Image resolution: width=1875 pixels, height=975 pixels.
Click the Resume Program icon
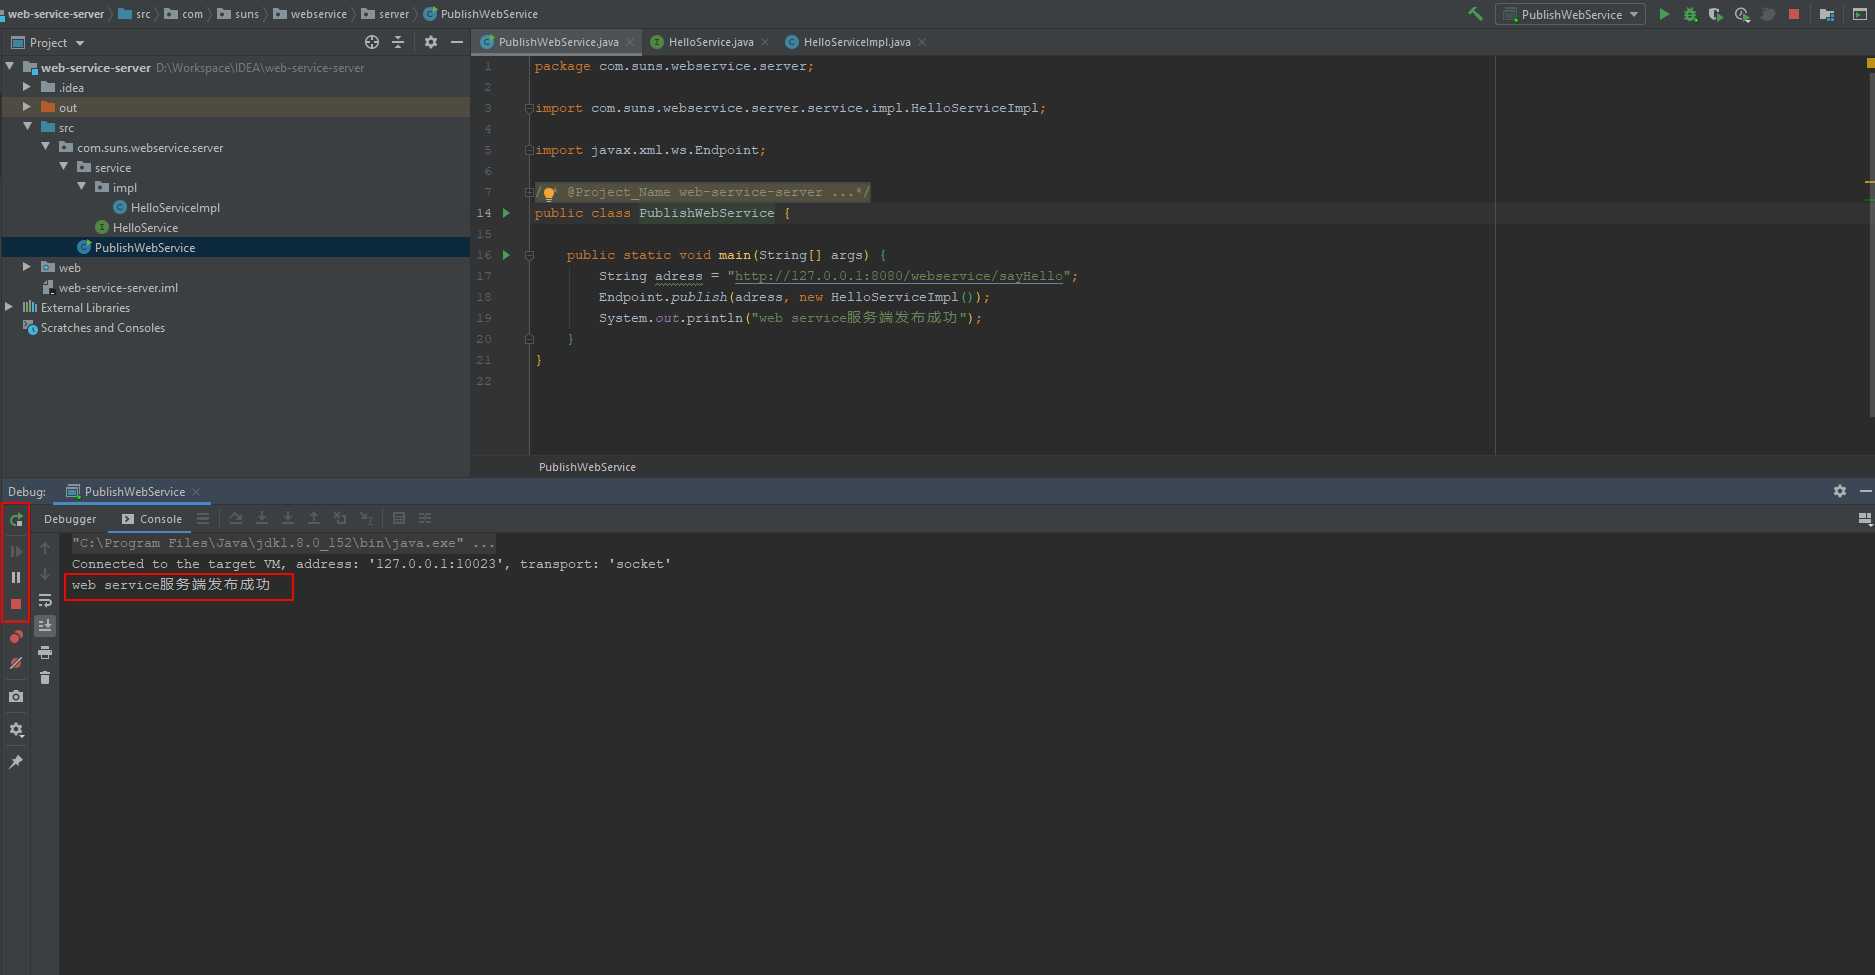point(16,551)
